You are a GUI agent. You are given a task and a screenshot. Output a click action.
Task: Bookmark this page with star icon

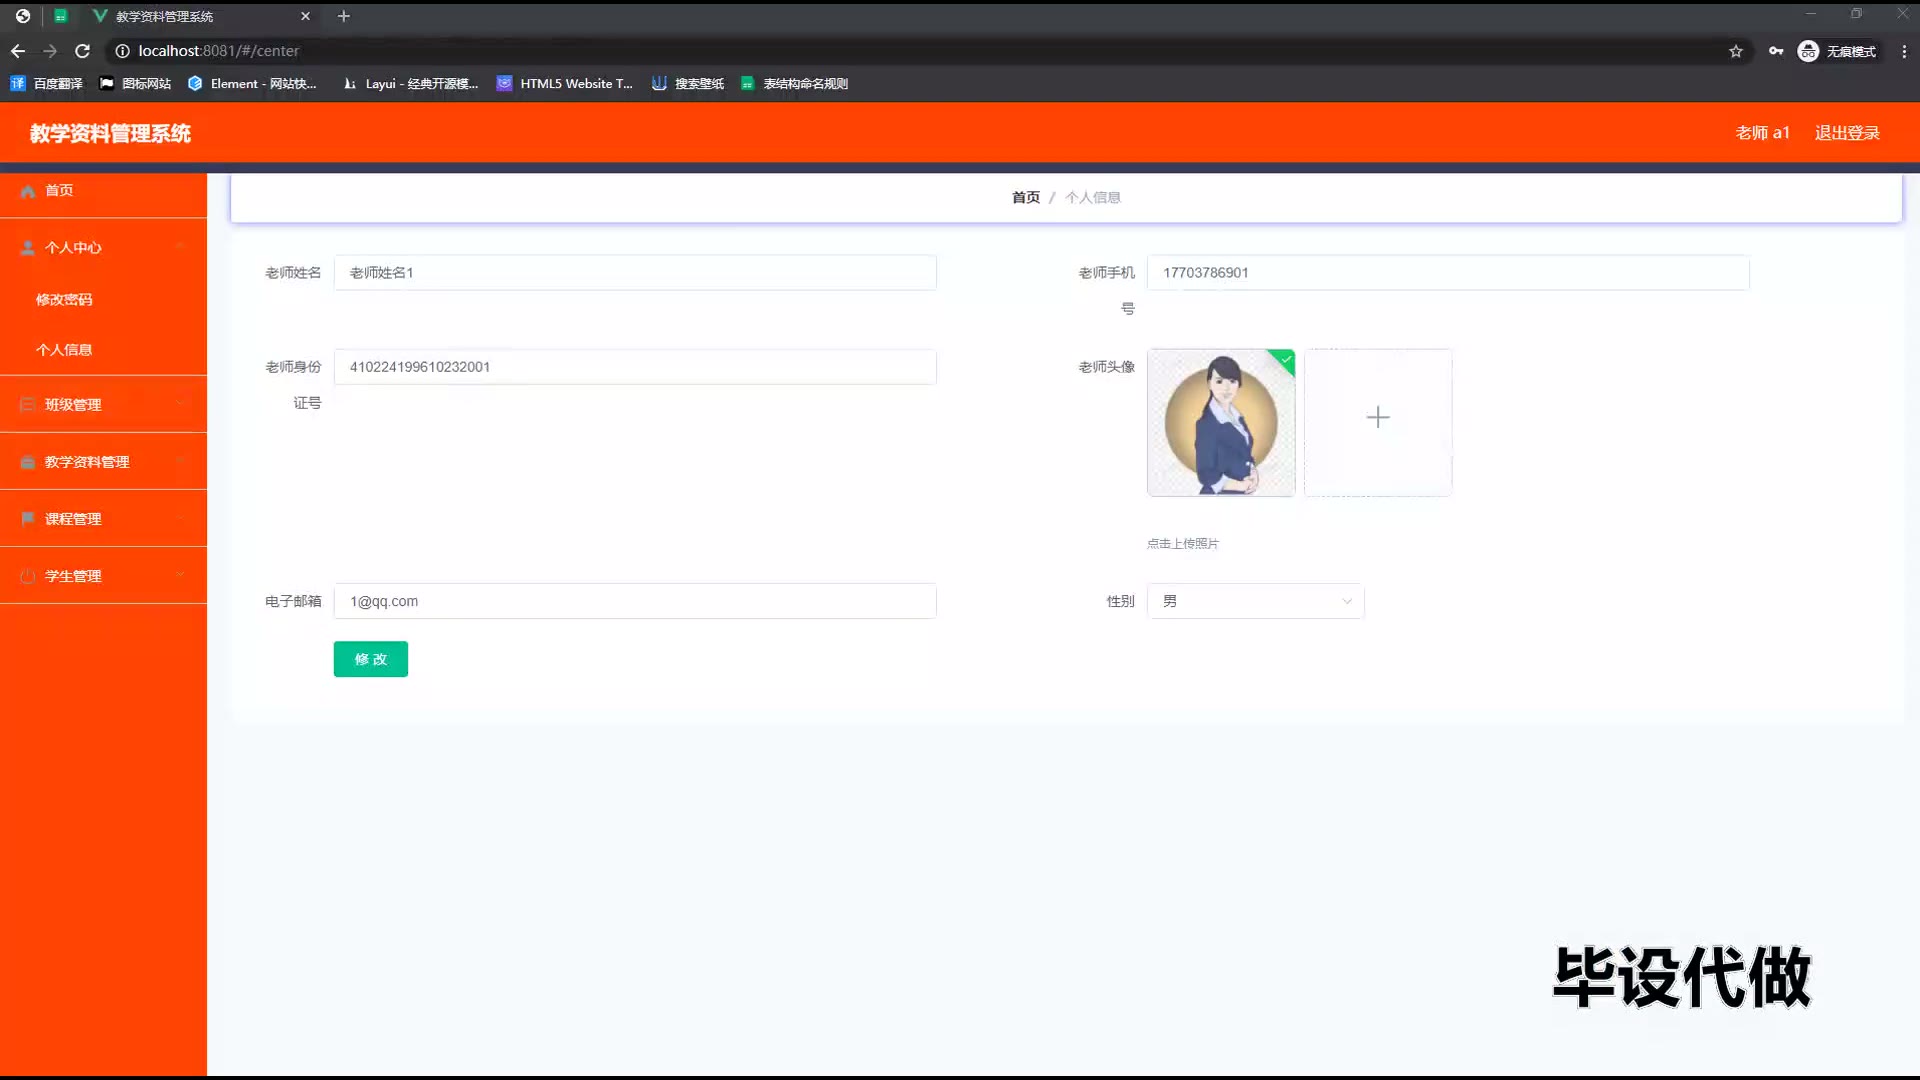[x=1736, y=51]
